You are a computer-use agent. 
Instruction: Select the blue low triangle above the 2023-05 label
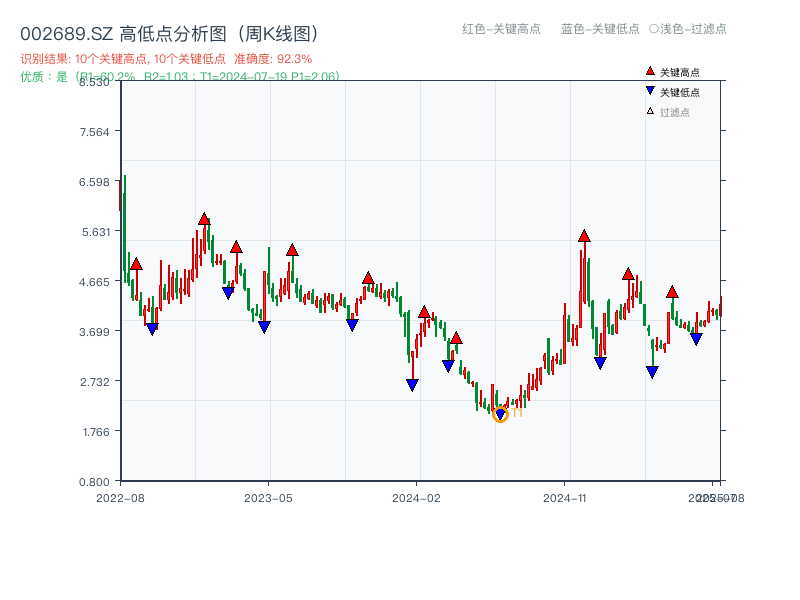click(264, 327)
